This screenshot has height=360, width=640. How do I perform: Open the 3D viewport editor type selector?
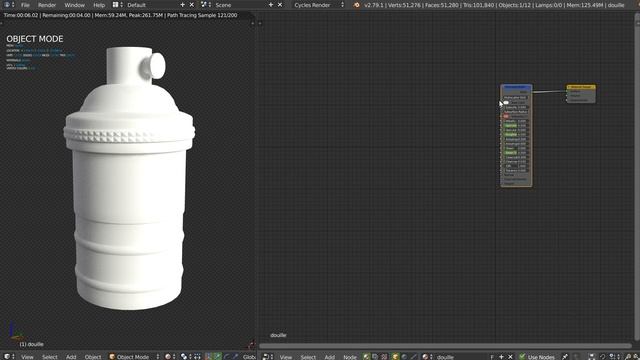coord(9,357)
